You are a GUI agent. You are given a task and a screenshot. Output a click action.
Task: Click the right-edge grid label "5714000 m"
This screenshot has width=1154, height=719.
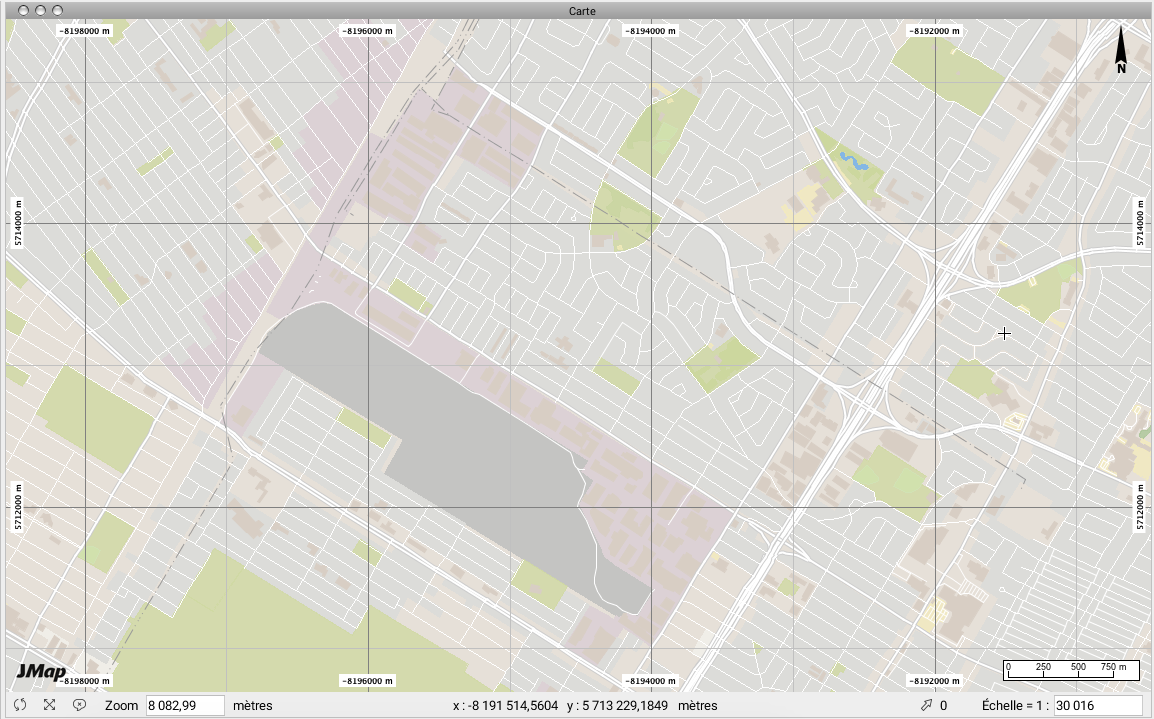1140,223
